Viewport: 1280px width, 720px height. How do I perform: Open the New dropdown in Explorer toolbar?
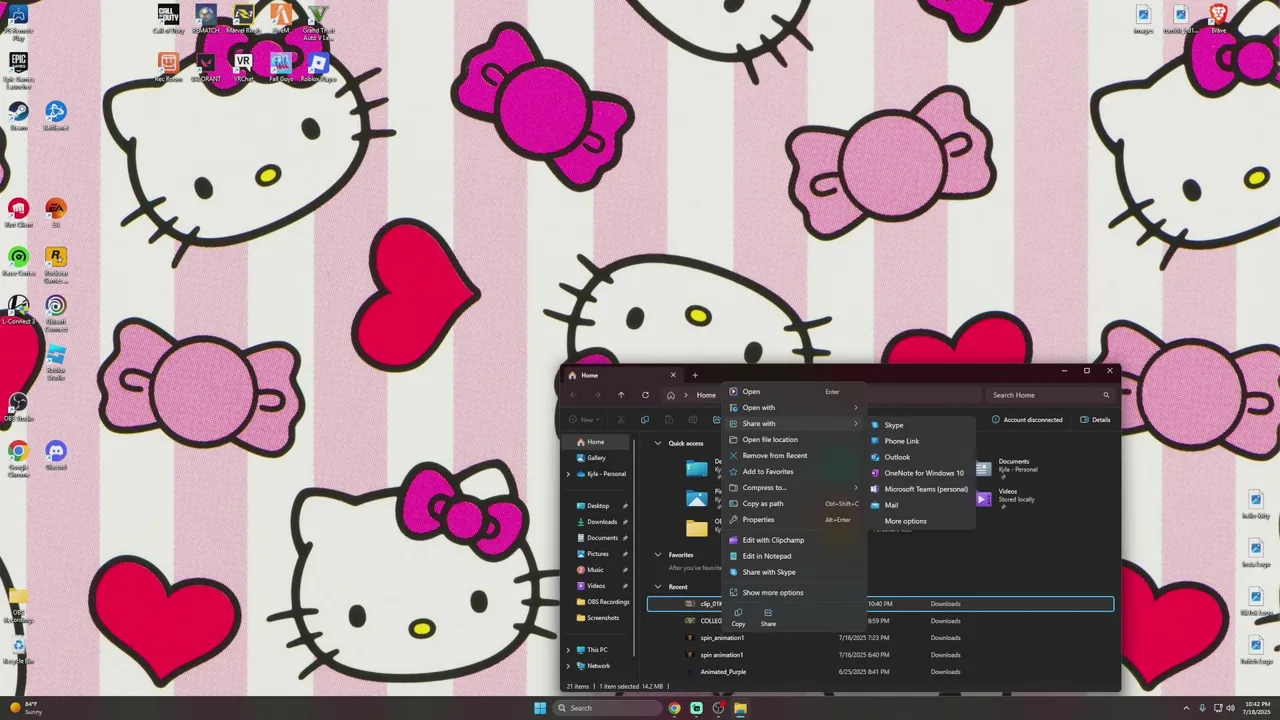pos(584,420)
